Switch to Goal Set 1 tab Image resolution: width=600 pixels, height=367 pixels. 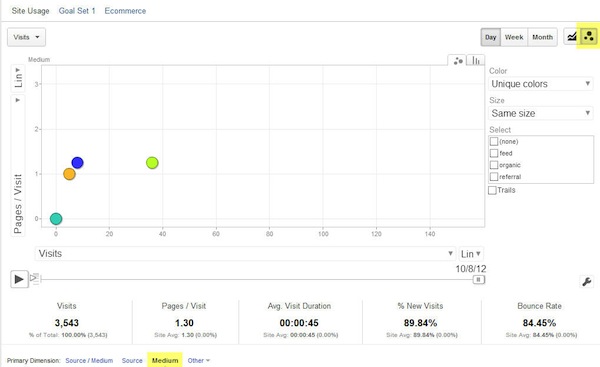coord(77,11)
